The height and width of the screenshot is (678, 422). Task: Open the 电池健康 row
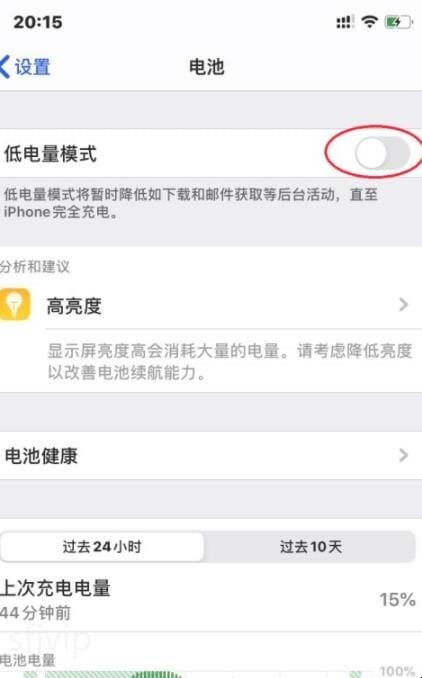(x=211, y=455)
